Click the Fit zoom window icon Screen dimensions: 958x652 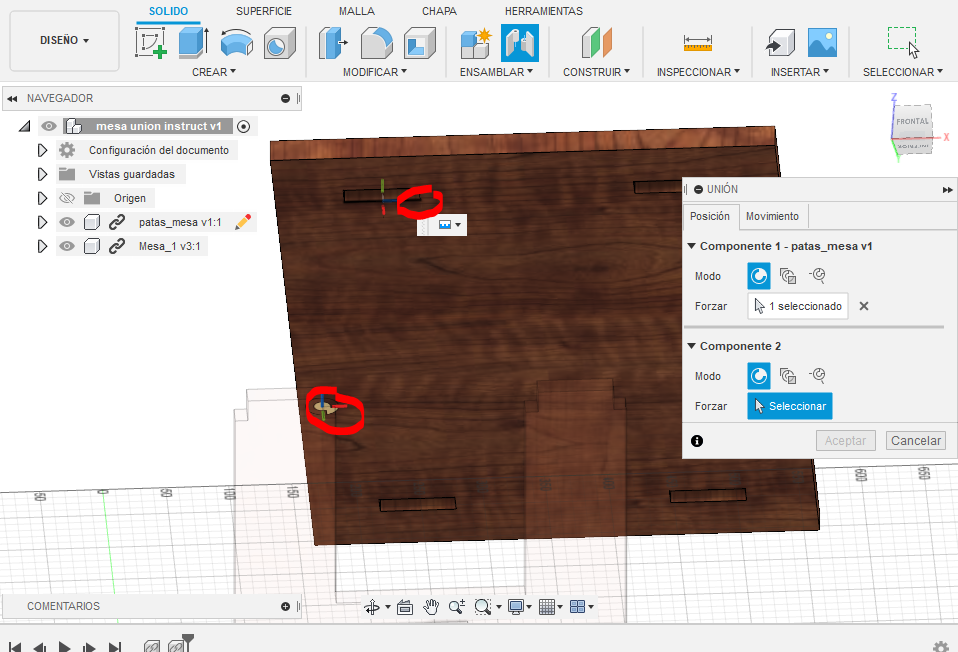click(x=483, y=607)
